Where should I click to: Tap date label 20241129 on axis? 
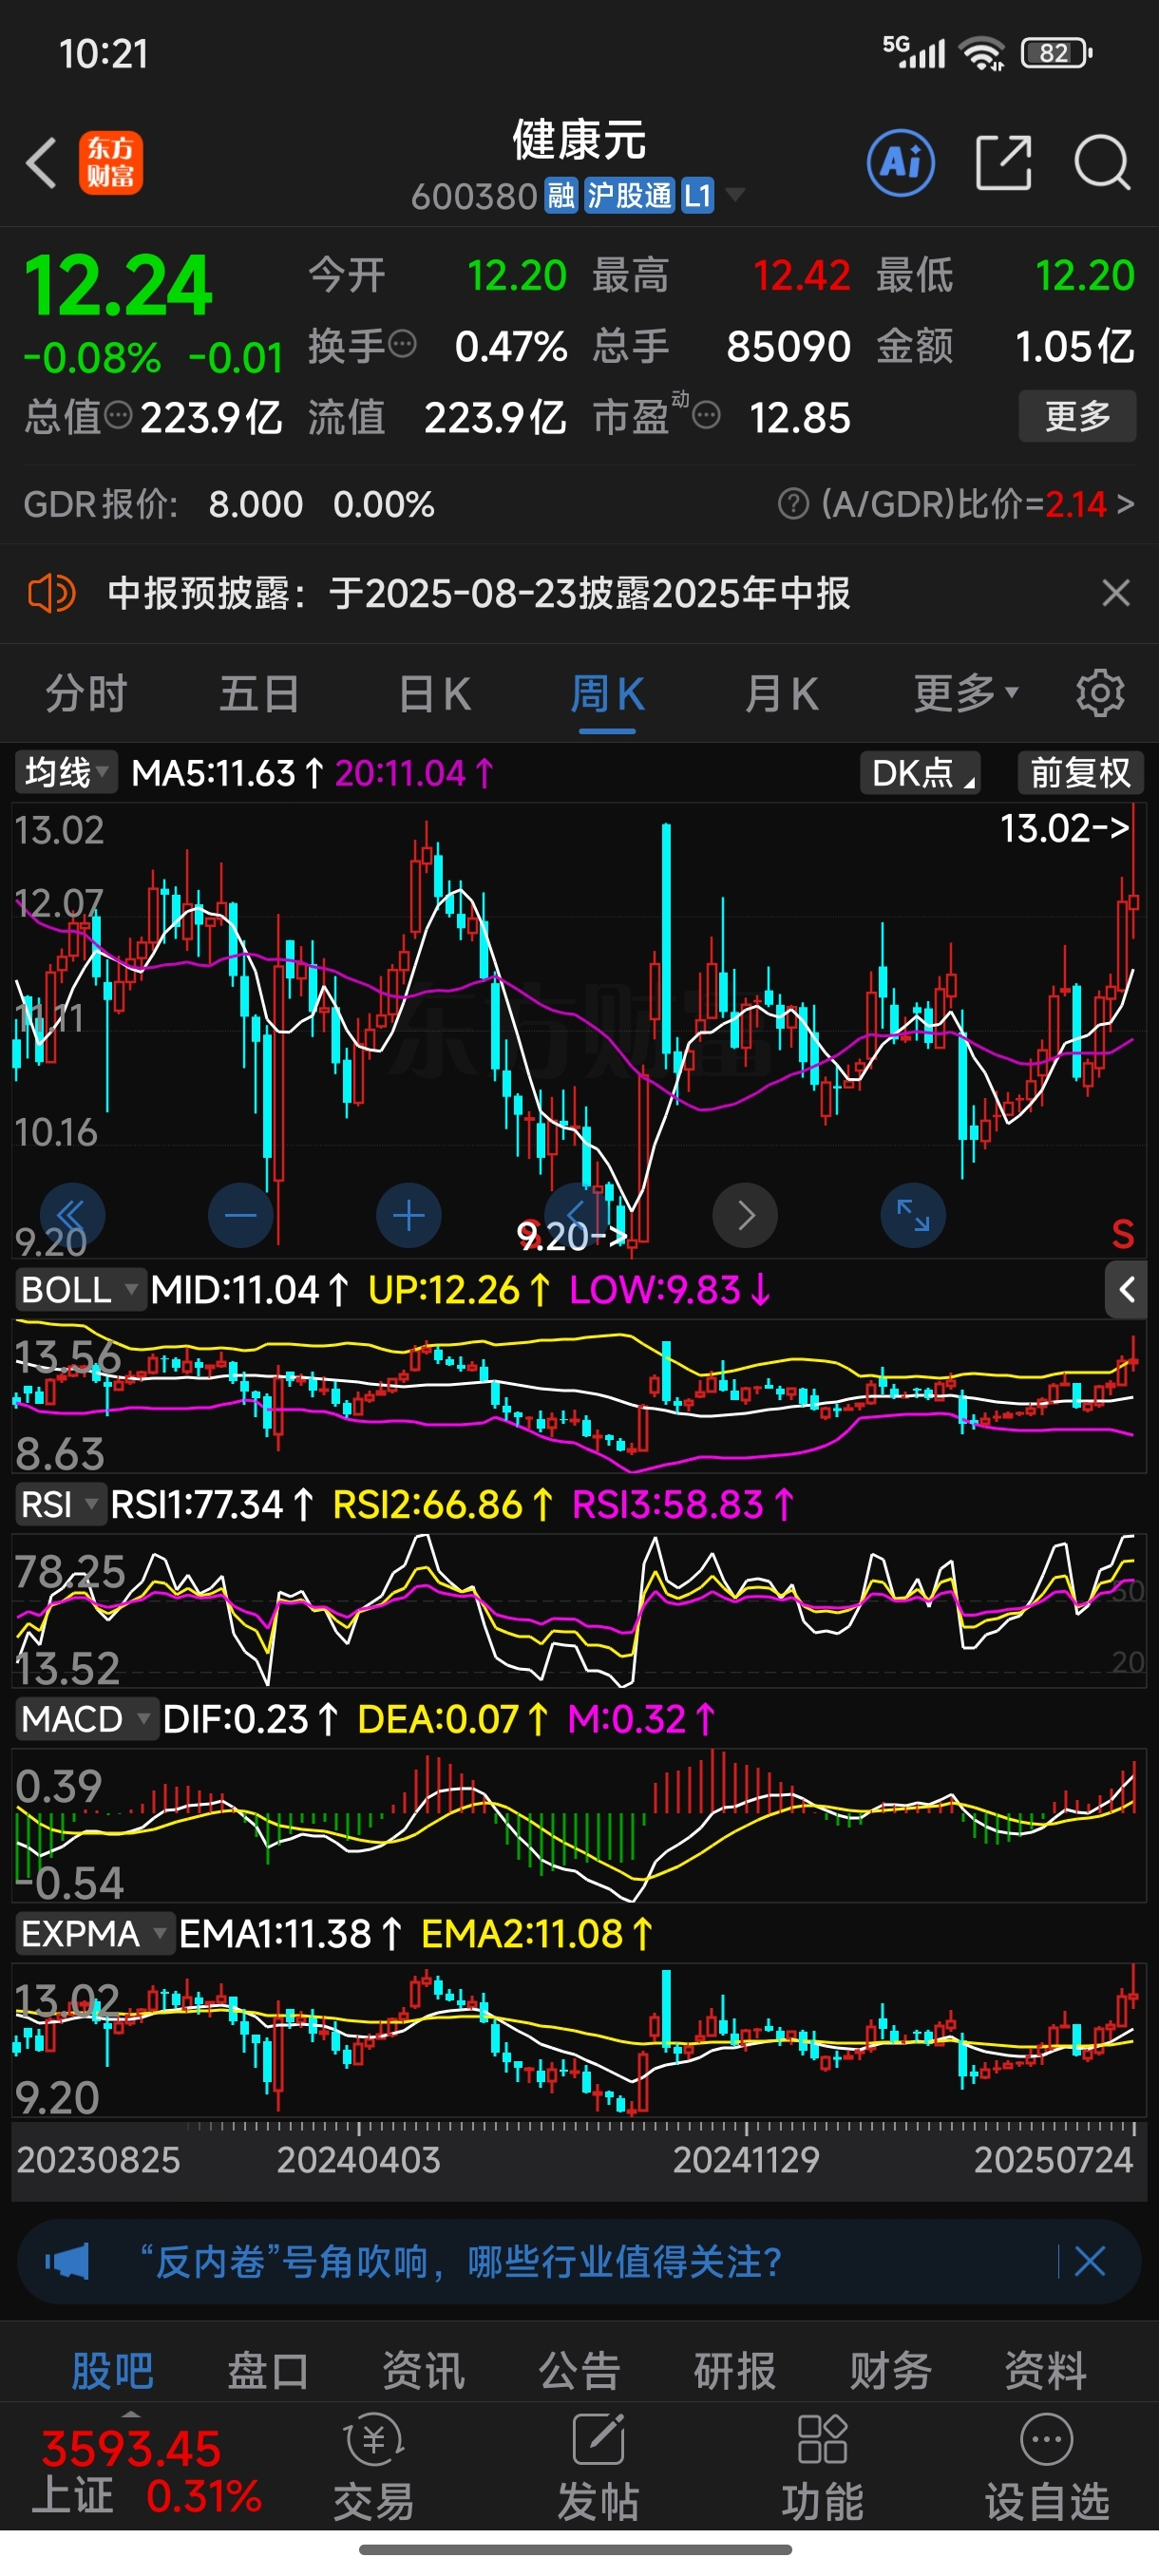point(746,2161)
